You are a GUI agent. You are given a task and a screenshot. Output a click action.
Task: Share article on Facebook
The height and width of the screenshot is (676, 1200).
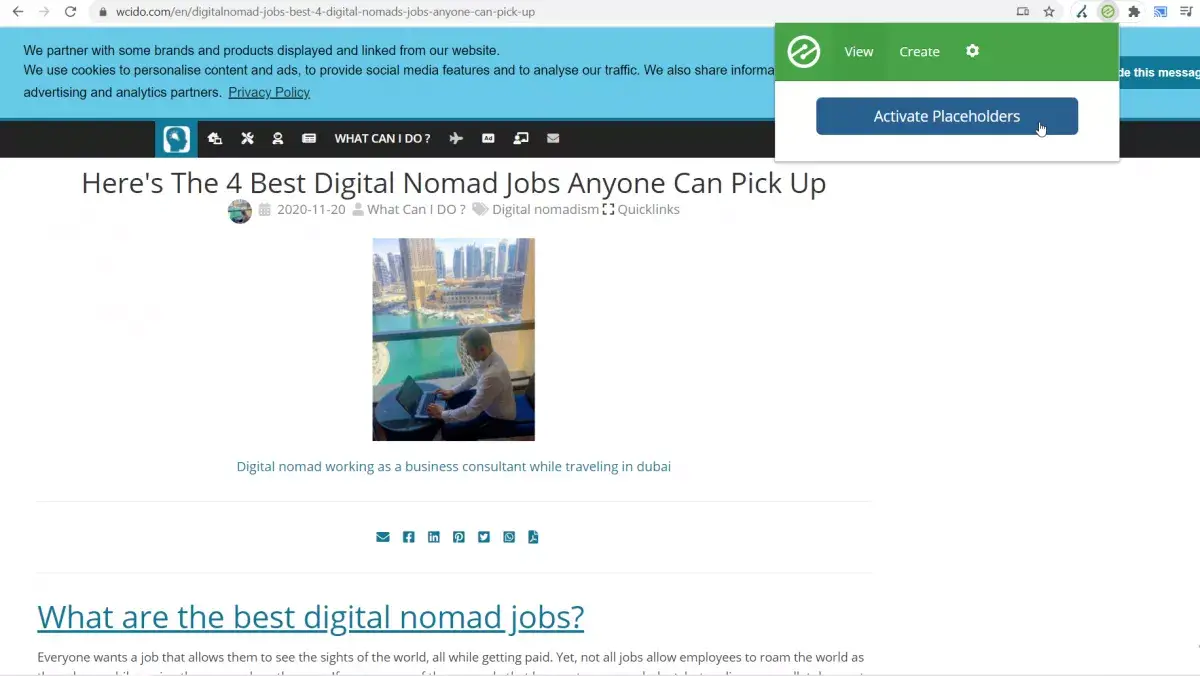click(x=408, y=537)
